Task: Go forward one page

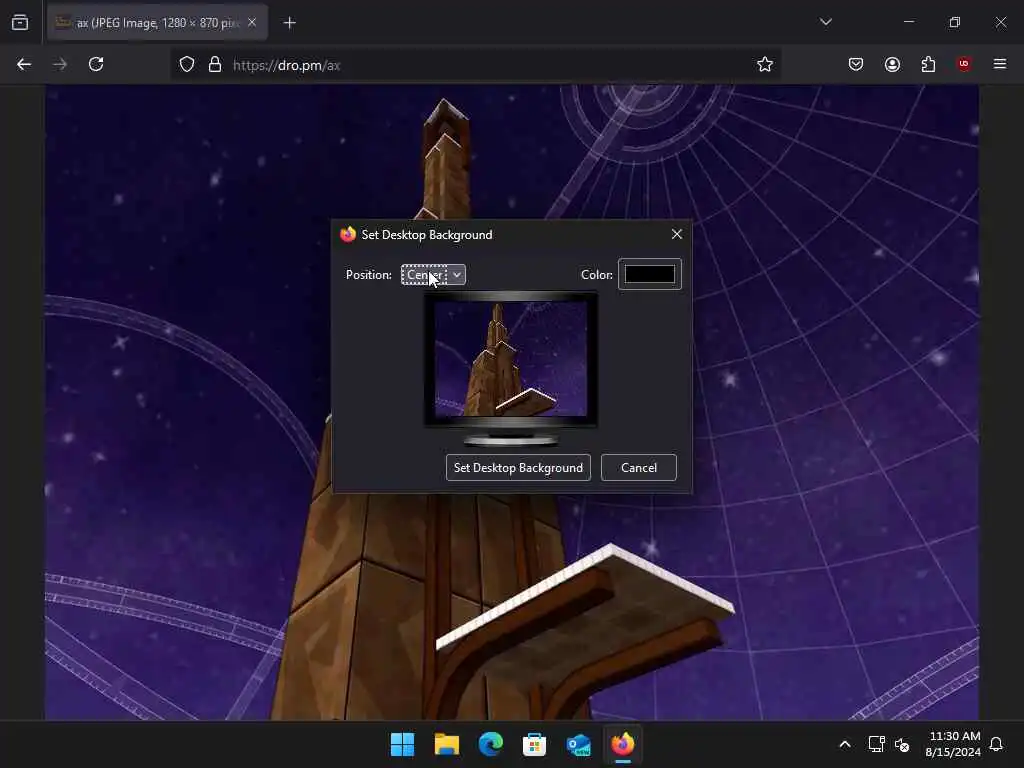Action: [60, 65]
